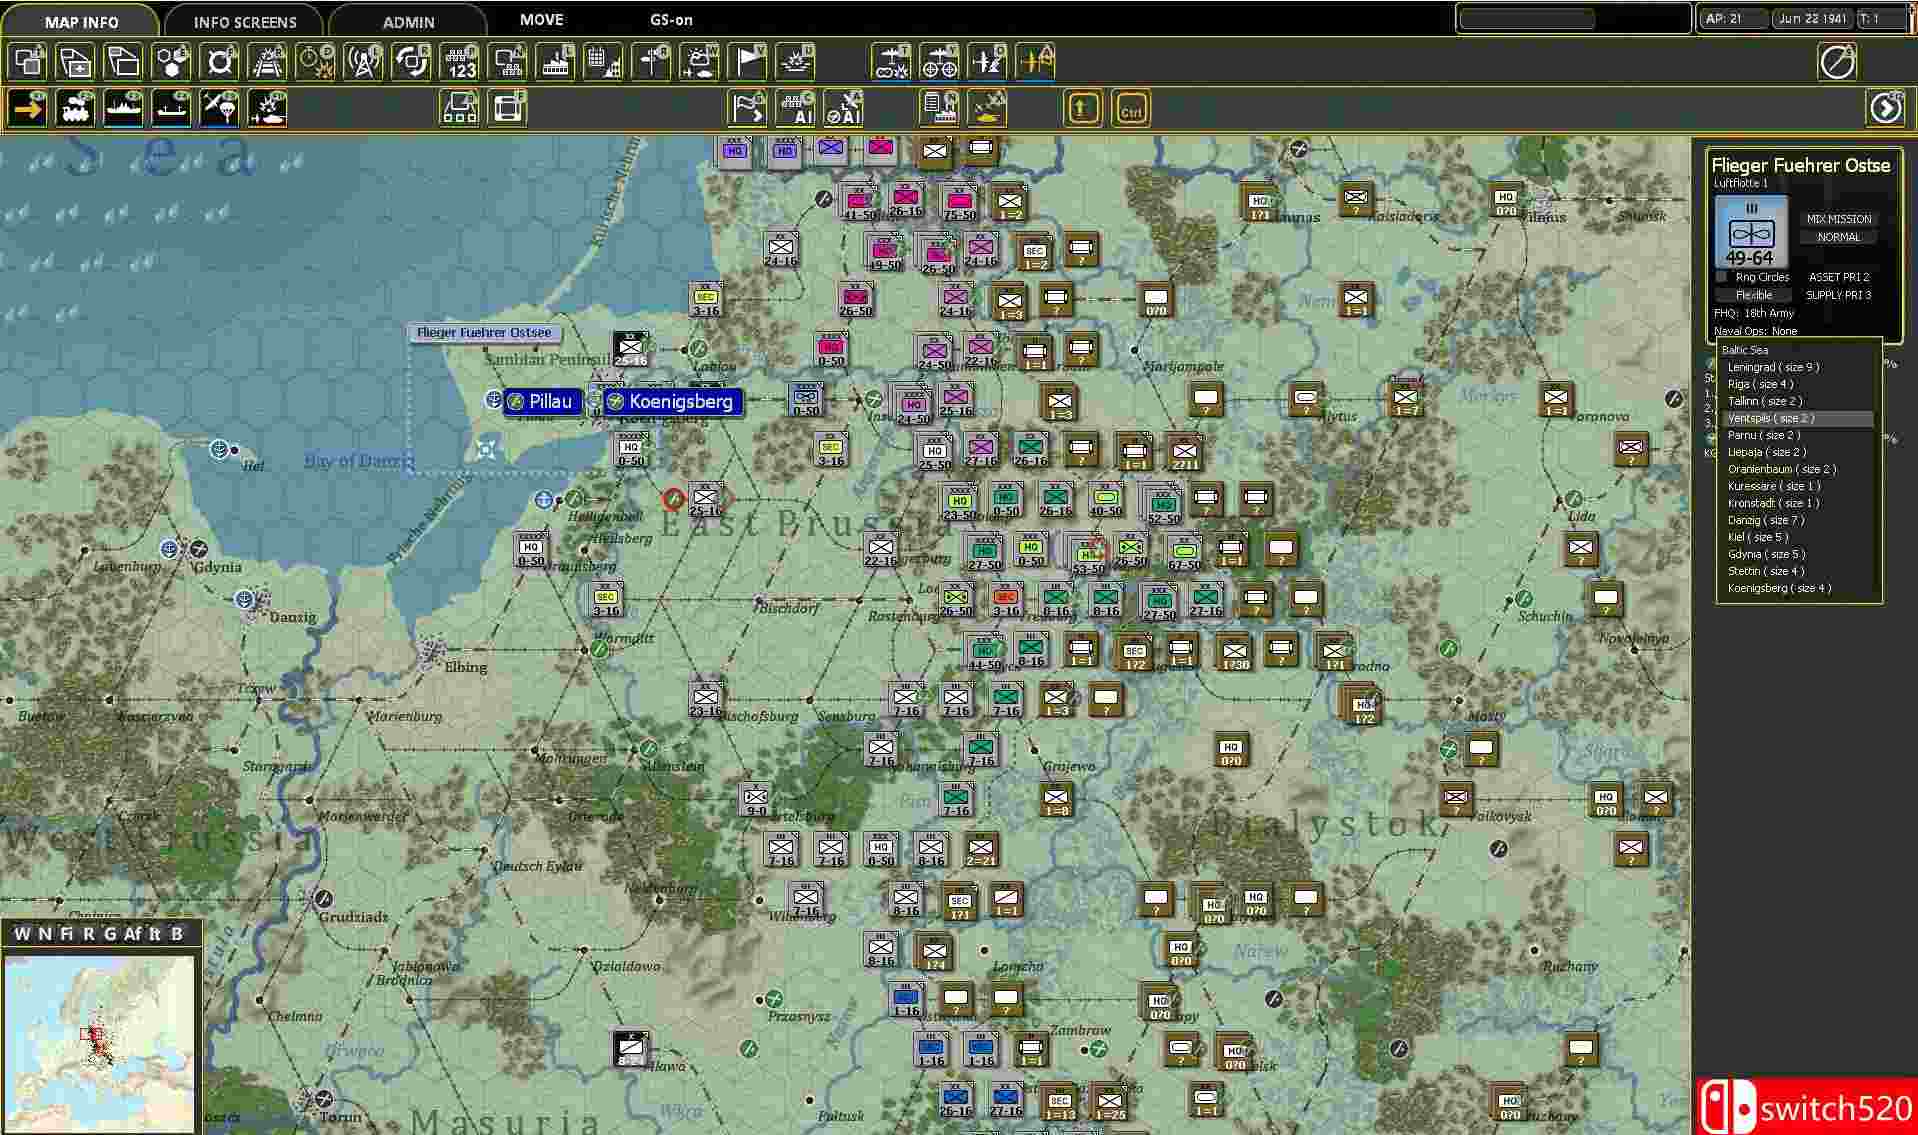
Task: Switch to the INFO SCREENS tab
Action: click(x=244, y=22)
